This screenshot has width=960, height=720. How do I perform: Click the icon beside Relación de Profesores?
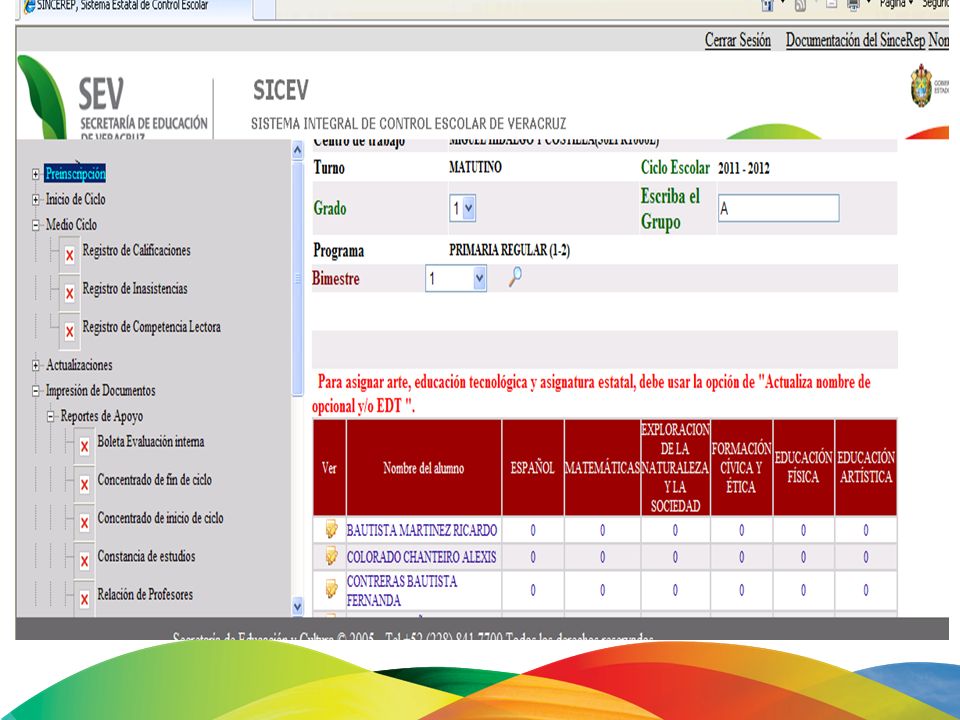pyautogui.click(x=84, y=598)
